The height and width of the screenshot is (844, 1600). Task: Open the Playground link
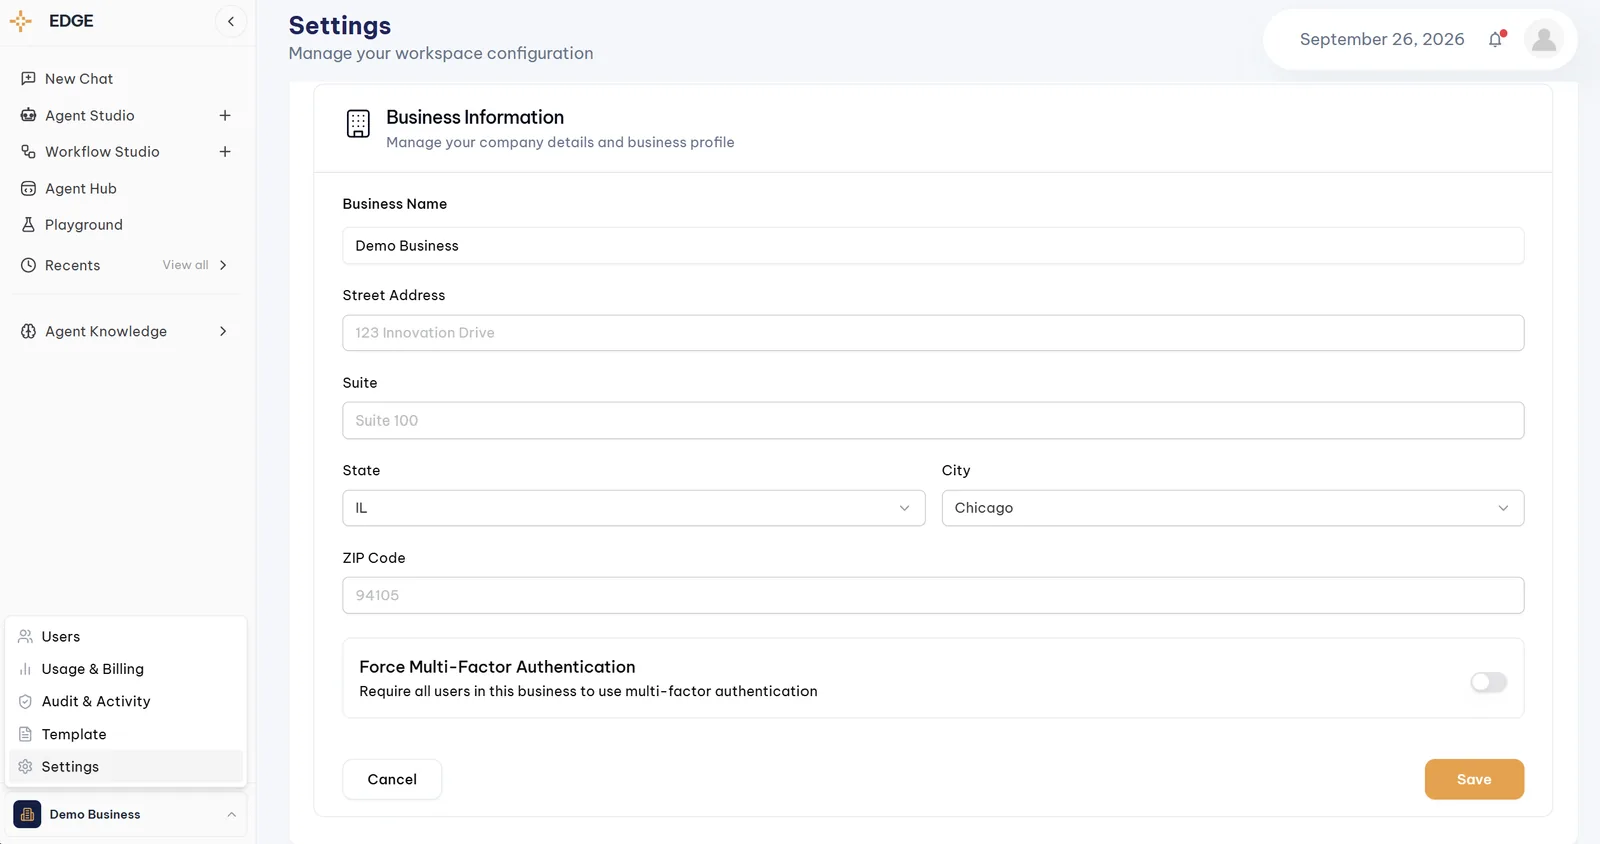pos(84,225)
